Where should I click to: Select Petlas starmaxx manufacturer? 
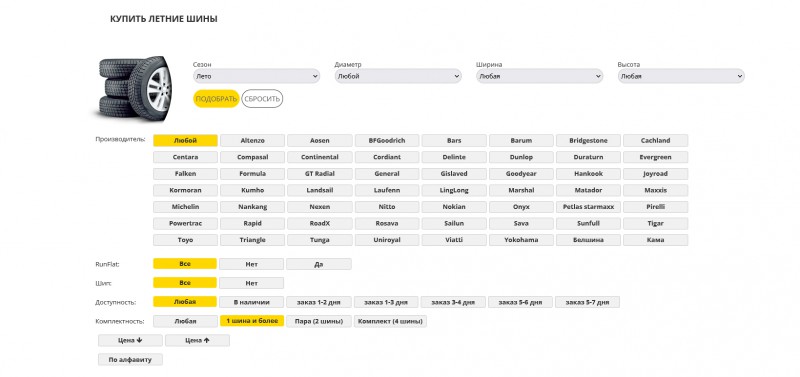(x=588, y=207)
